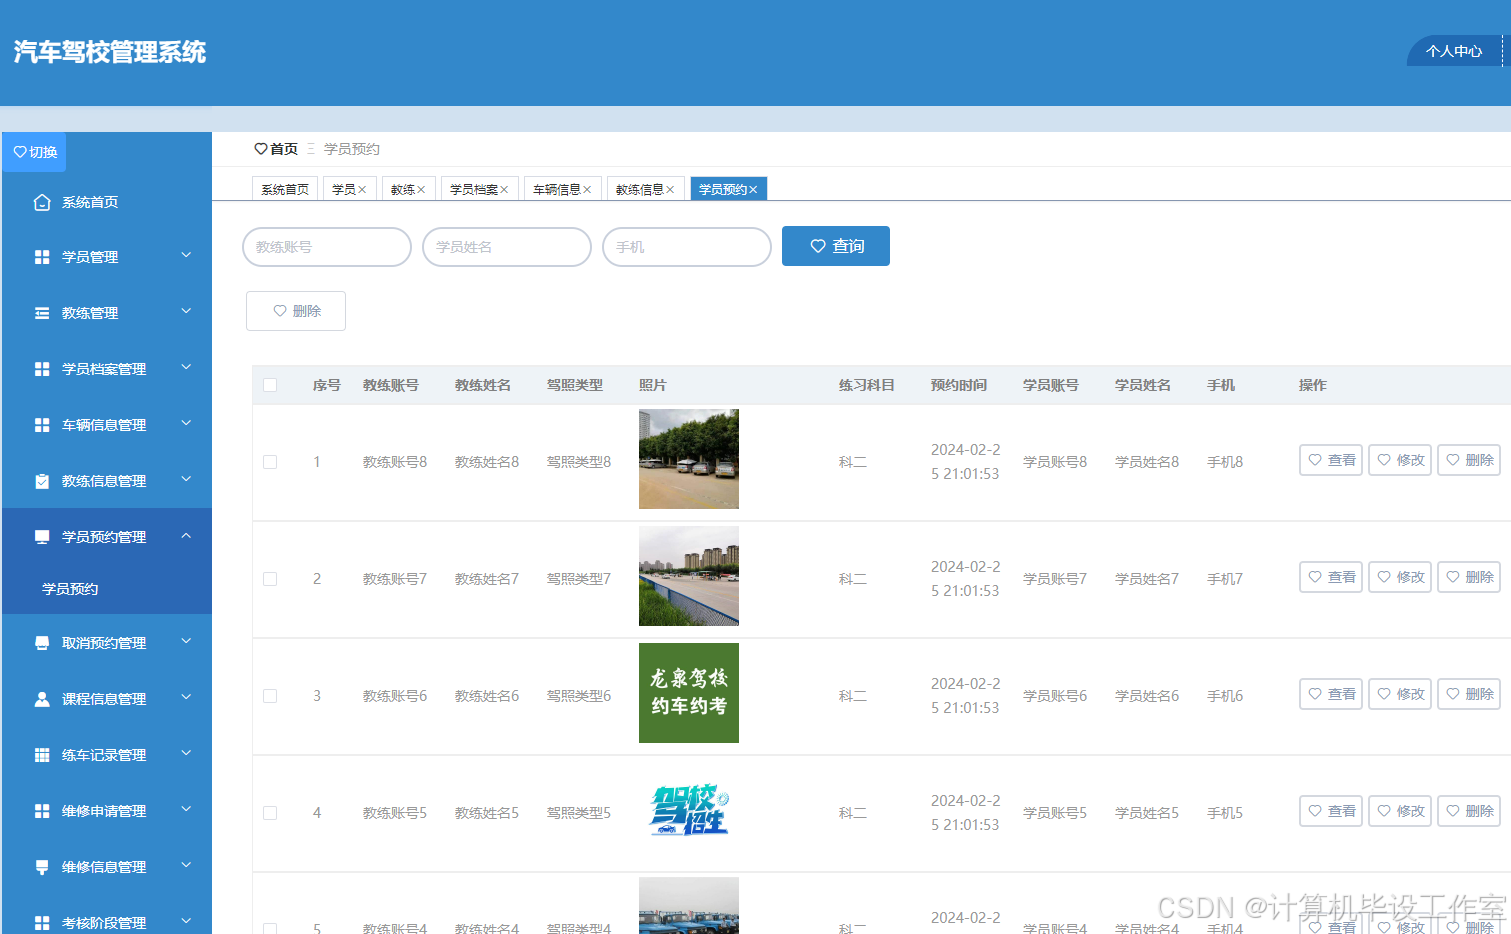Click the 手机 search input field
1511x934 pixels.
687,247
